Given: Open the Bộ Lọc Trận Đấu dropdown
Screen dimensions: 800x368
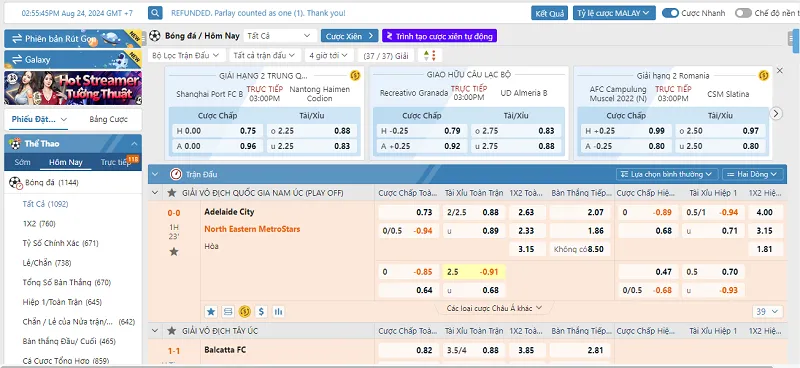Looking at the screenshot, I should (x=186, y=55).
